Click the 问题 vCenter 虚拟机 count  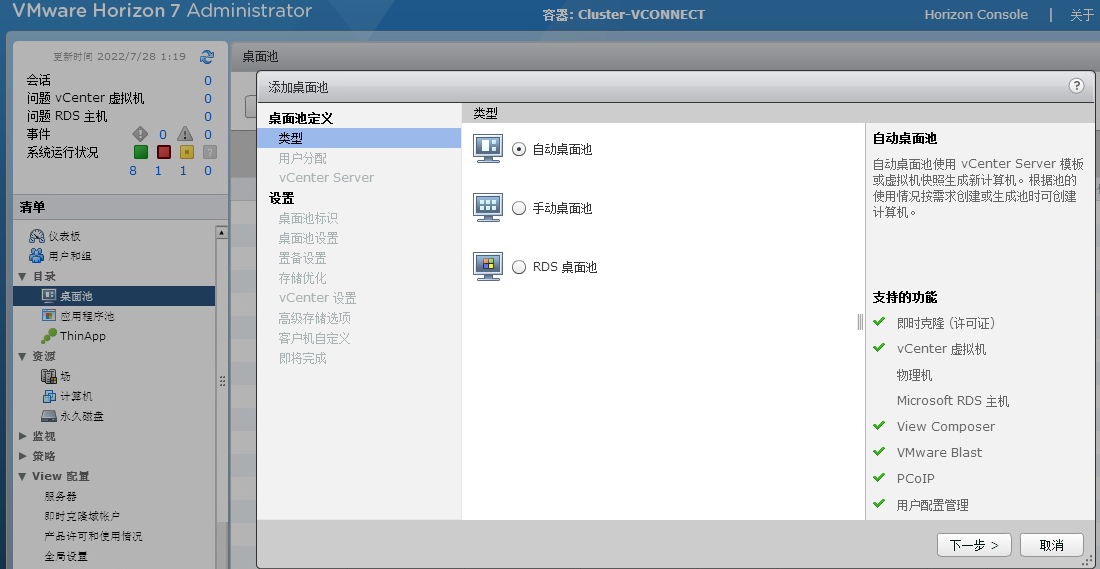[208, 99]
